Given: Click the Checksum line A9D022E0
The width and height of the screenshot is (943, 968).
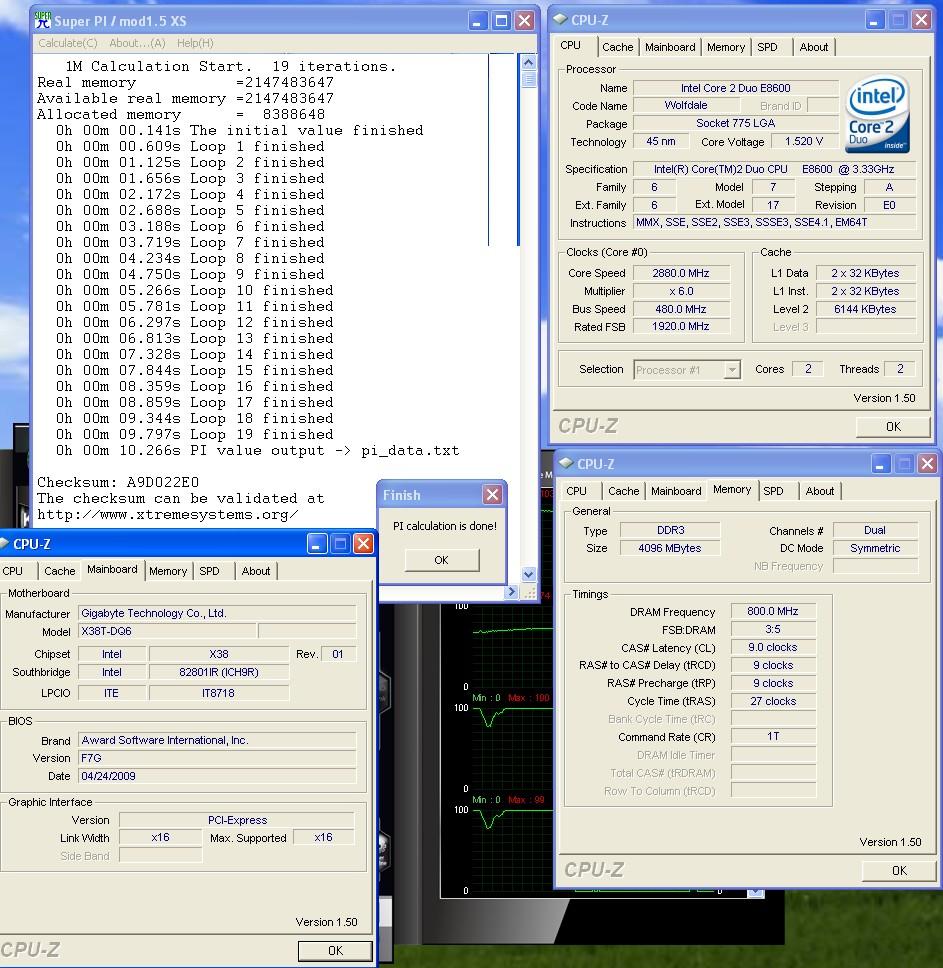Looking at the screenshot, I should point(118,482).
